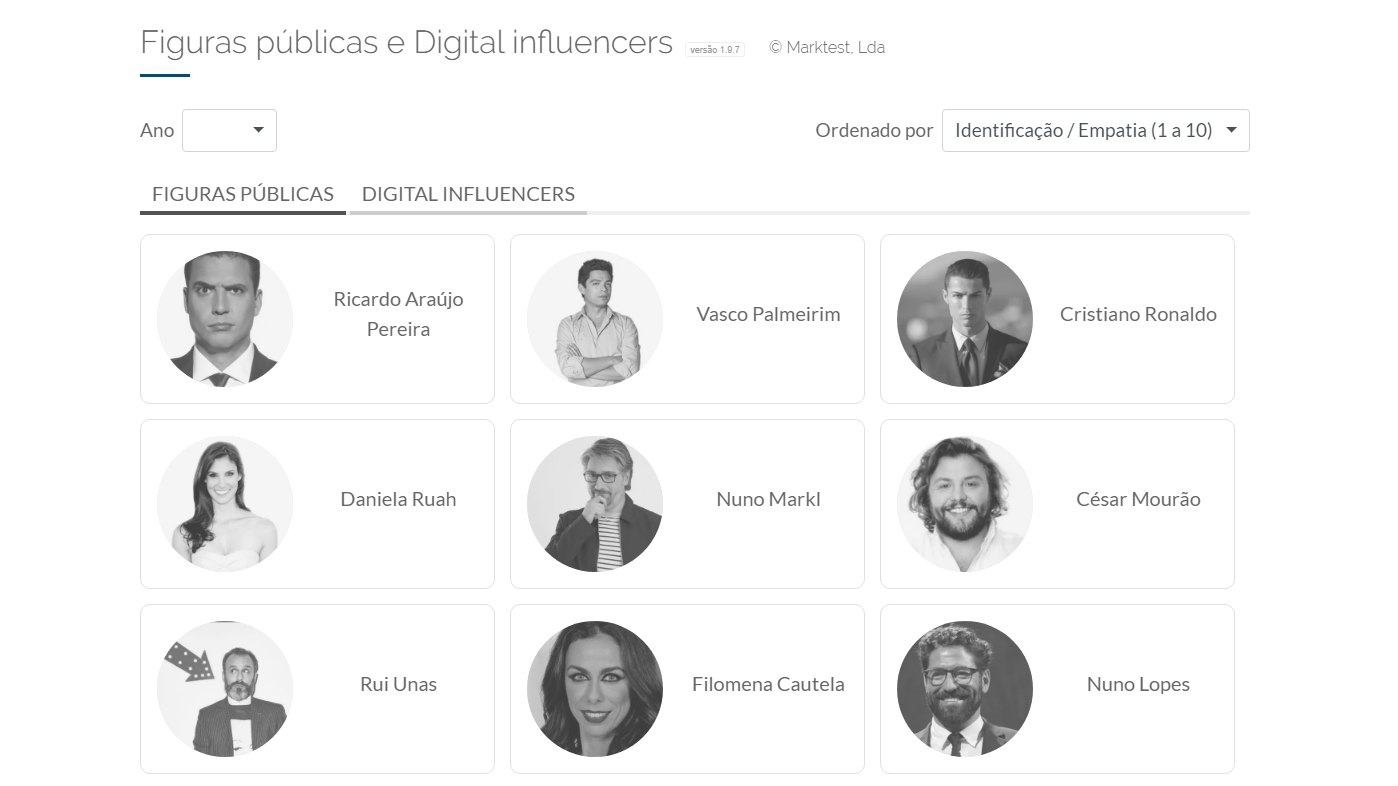Click Nuno Lopes's portrait photo

click(965, 689)
